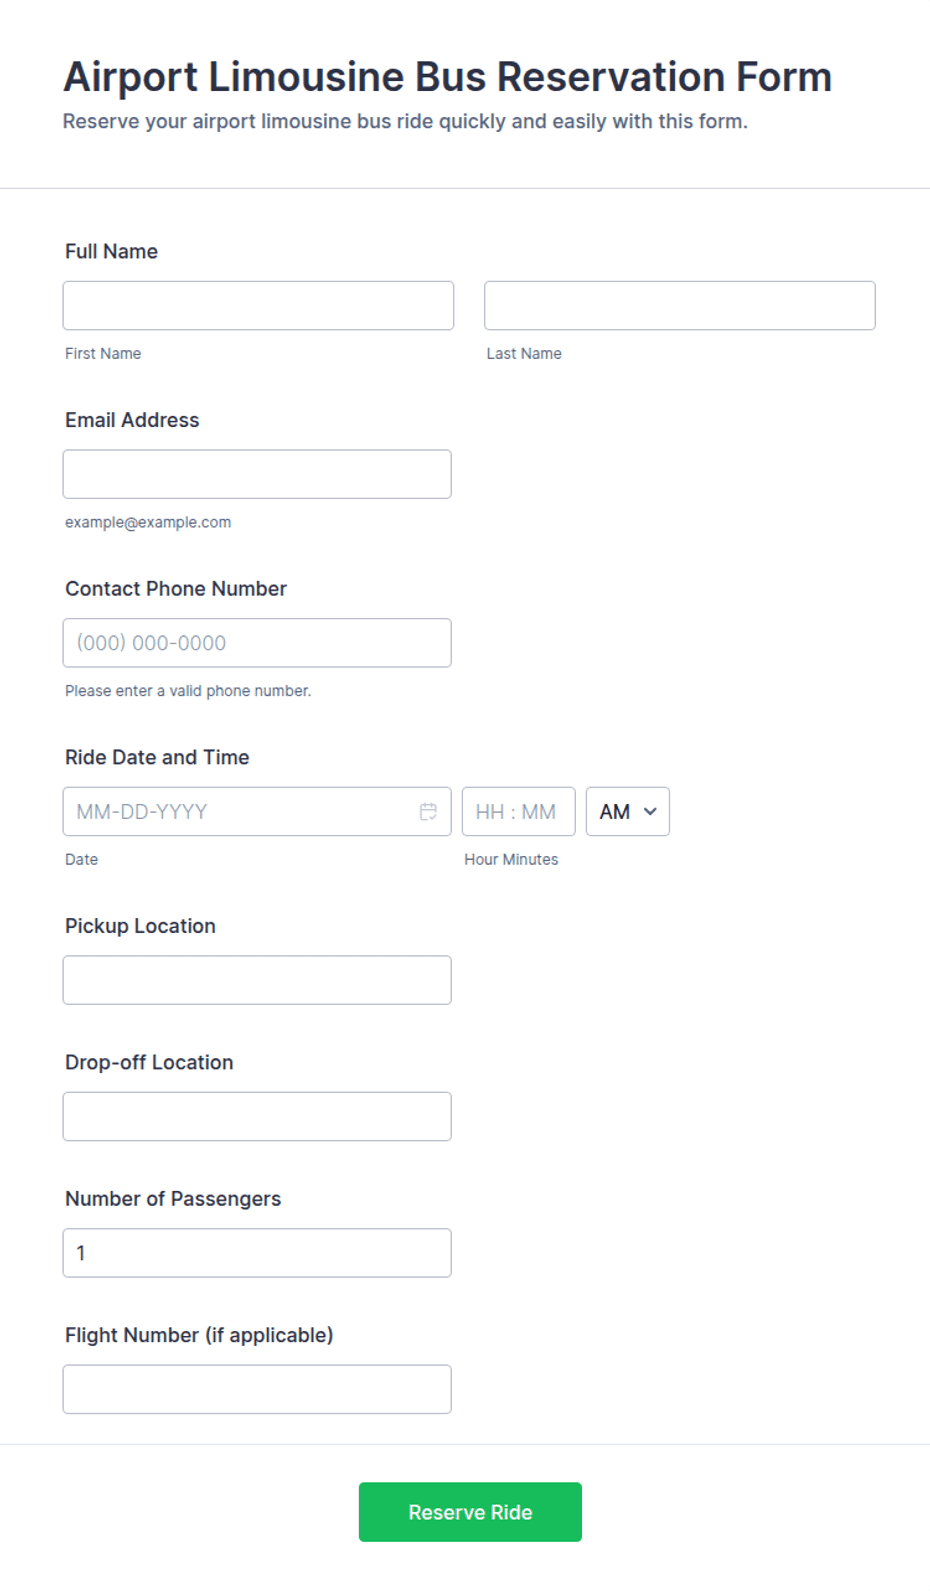Screen dimensions: 930x1591
Task: Select the Email Address text box
Action: 257,474
